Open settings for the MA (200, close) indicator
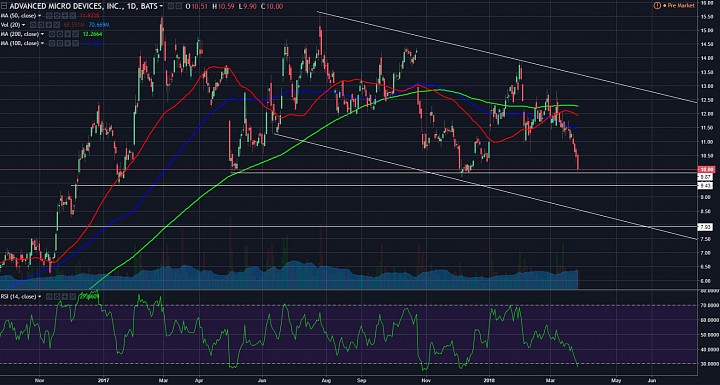The image size is (720, 385). pos(60,34)
